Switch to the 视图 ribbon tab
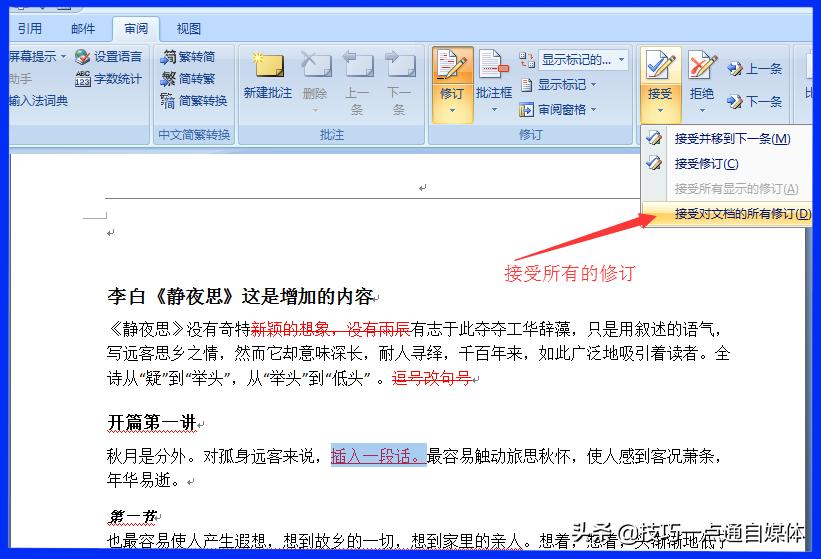821x559 pixels. pos(188,28)
